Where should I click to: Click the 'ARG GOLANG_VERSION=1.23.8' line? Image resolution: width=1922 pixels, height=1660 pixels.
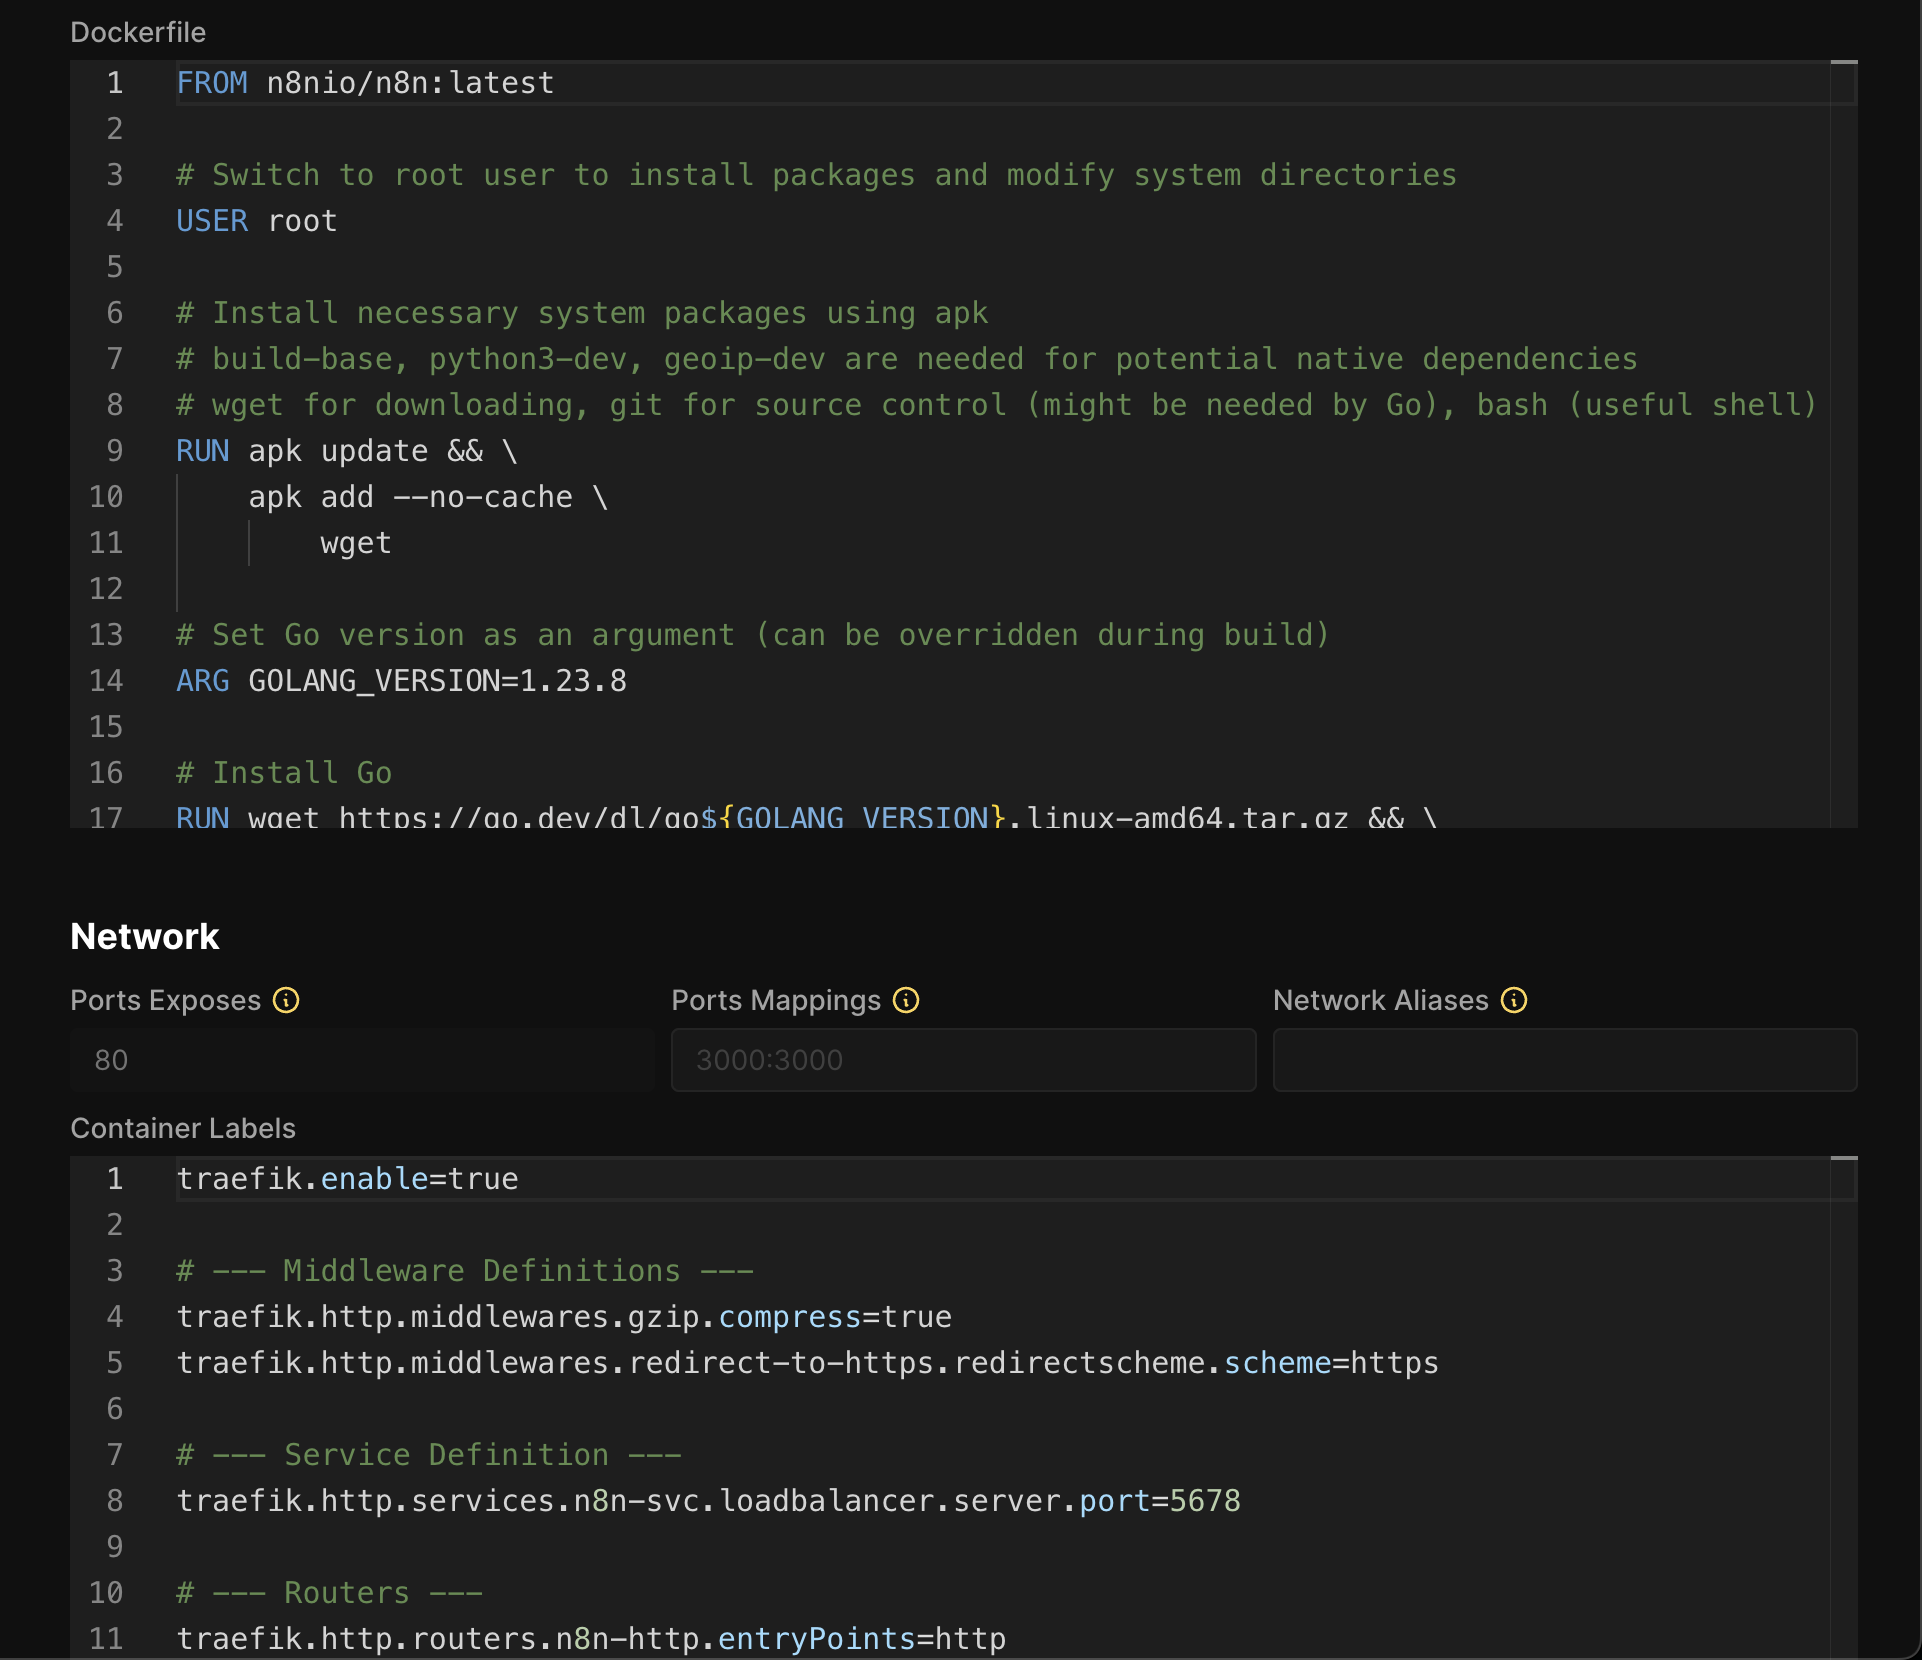[401, 681]
